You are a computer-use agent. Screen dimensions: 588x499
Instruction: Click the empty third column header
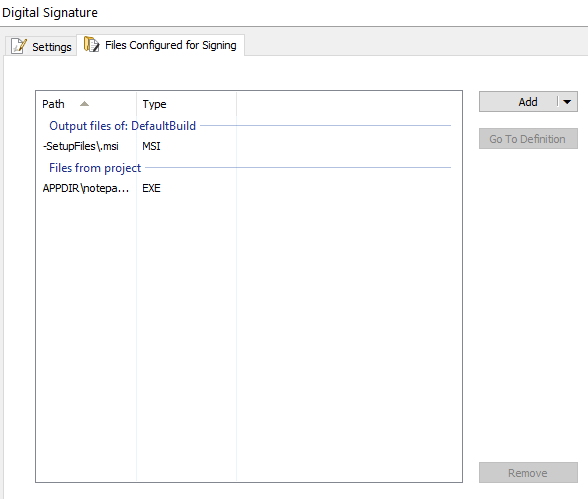coord(349,104)
